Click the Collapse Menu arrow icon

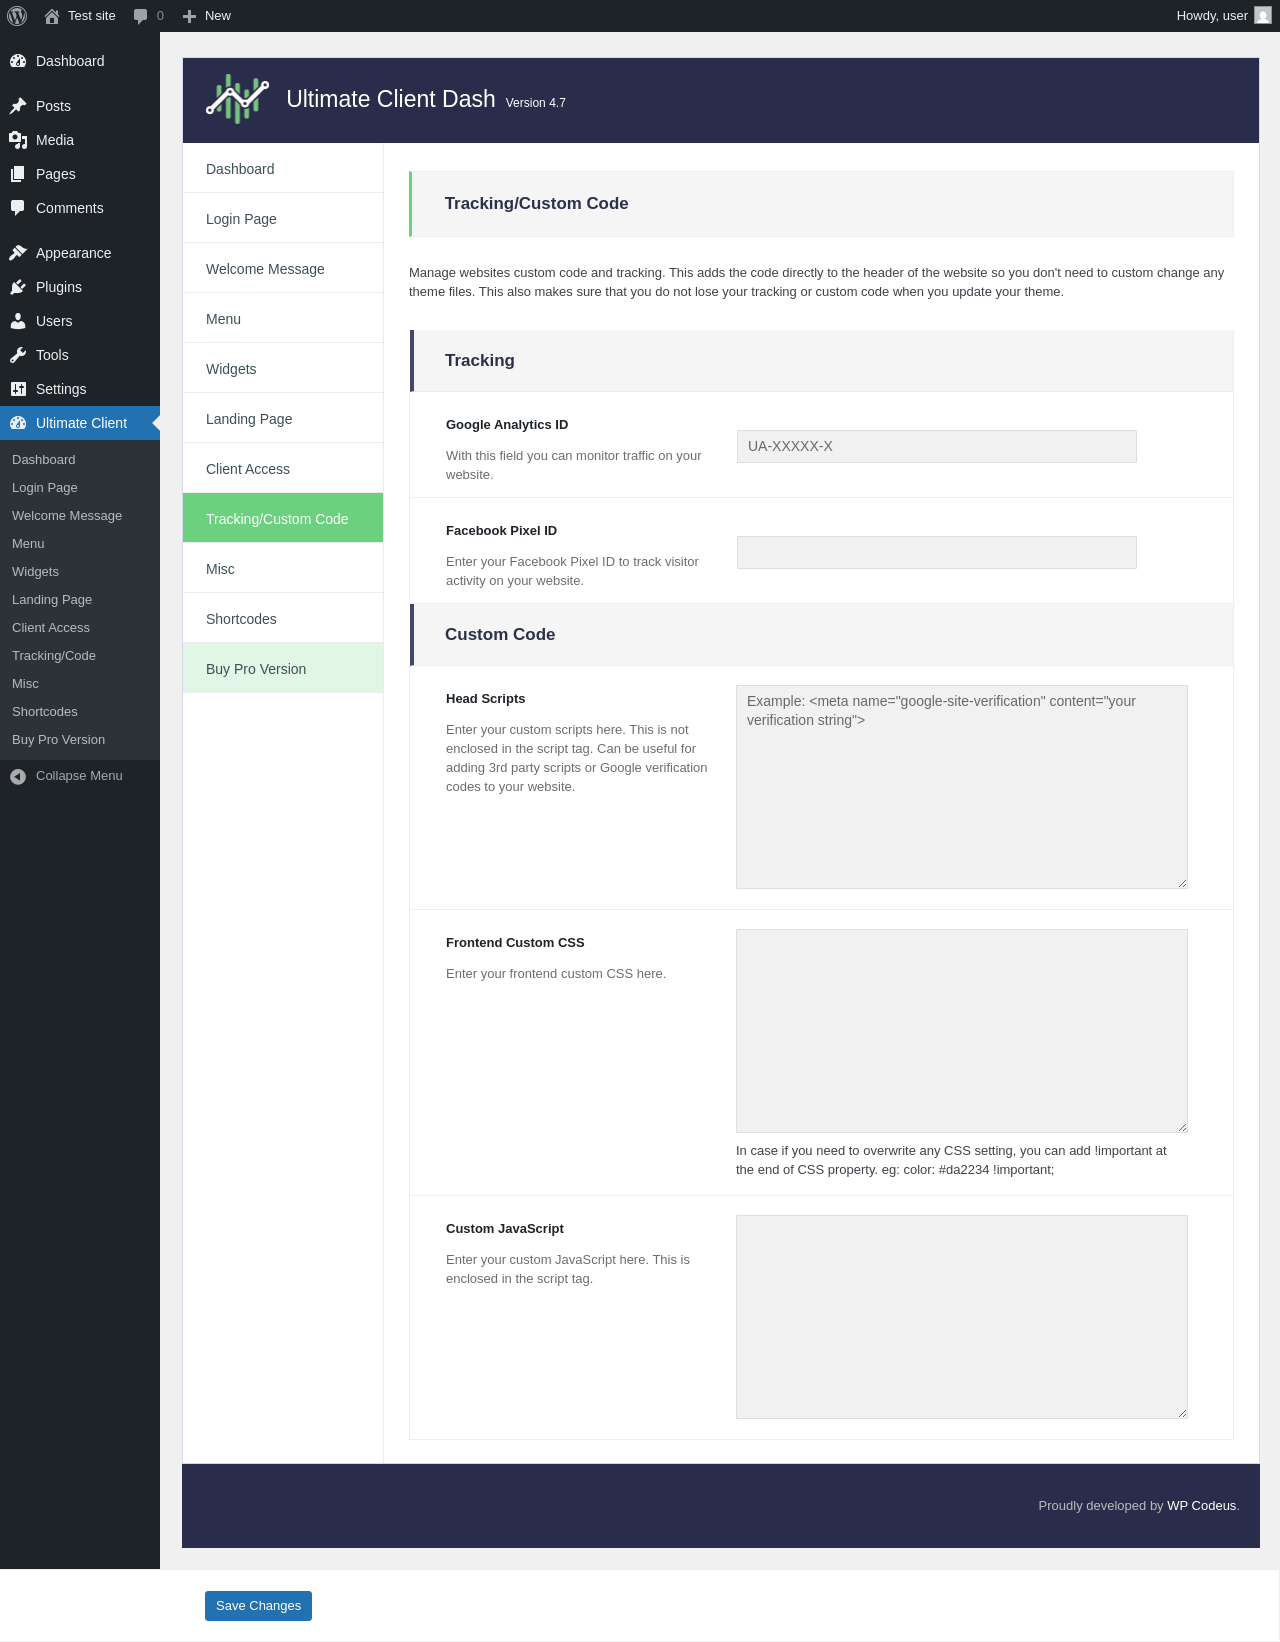click(x=18, y=776)
